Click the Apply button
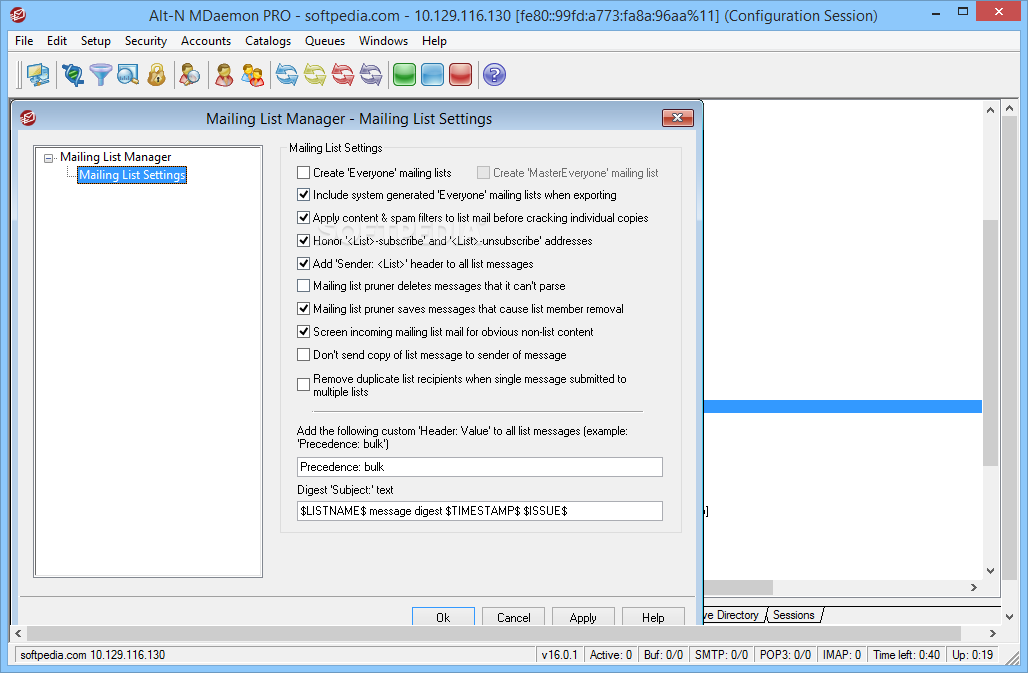The image size is (1028, 673). point(583,617)
